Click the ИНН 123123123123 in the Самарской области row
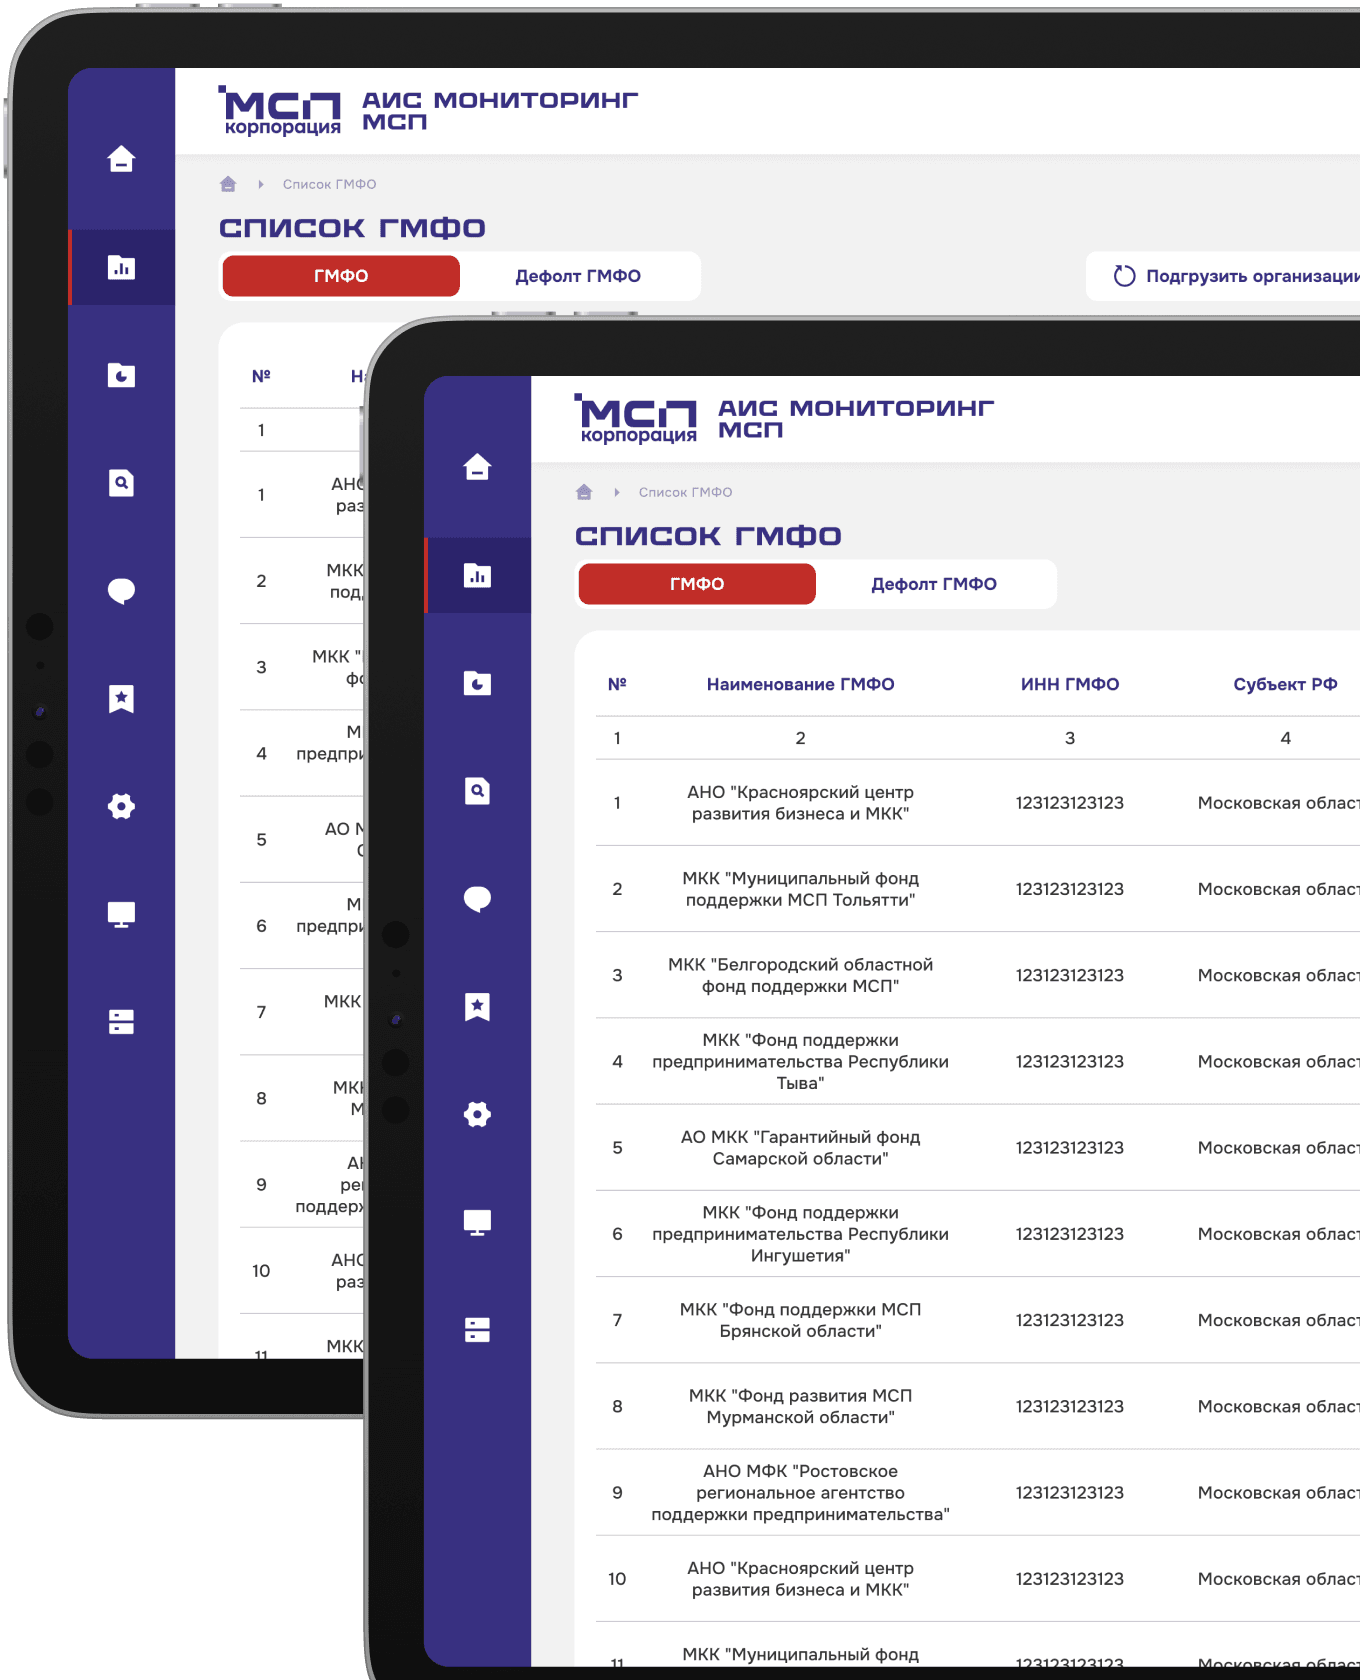This screenshot has height=1680, width=1360. coord(1069,1148)
